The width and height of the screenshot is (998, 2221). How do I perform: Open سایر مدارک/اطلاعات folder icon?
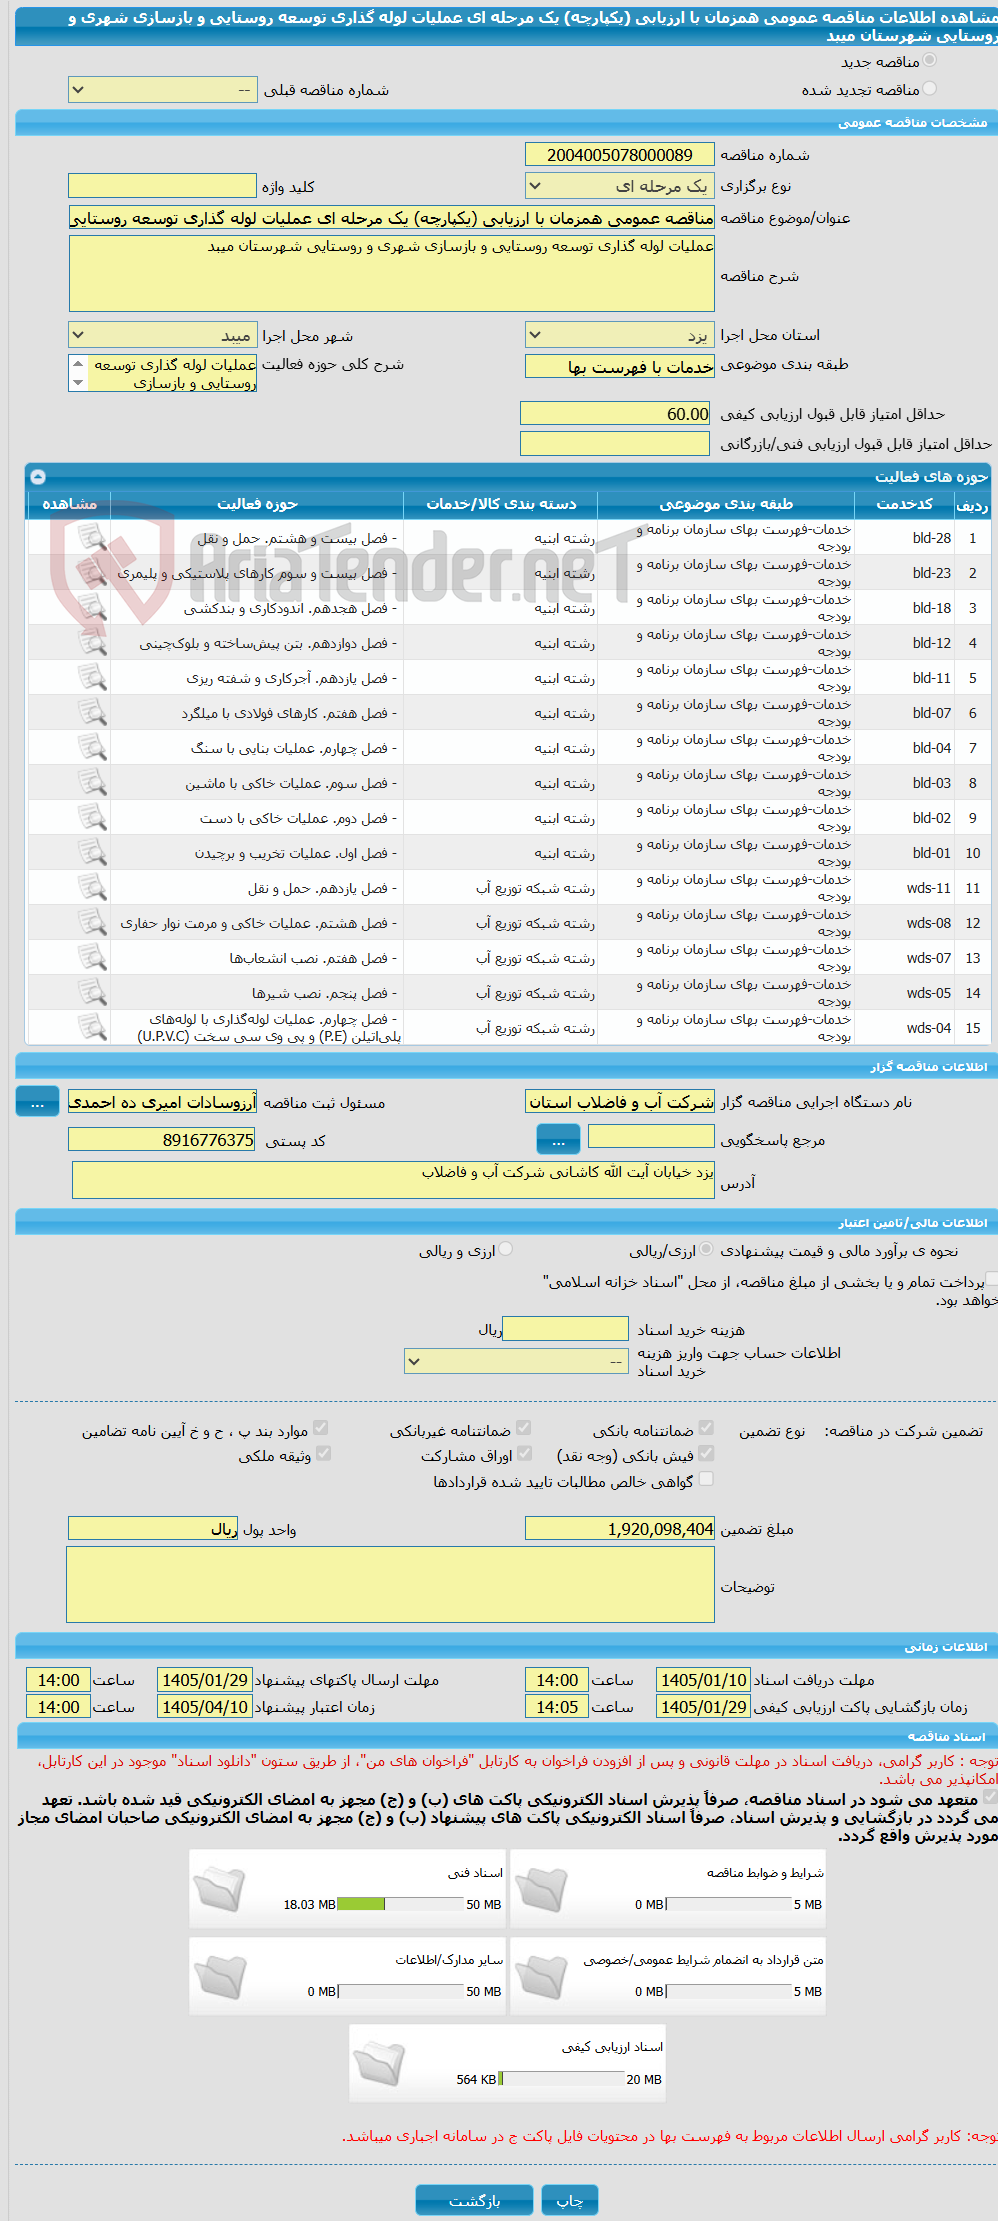[x=219, y=1976]
